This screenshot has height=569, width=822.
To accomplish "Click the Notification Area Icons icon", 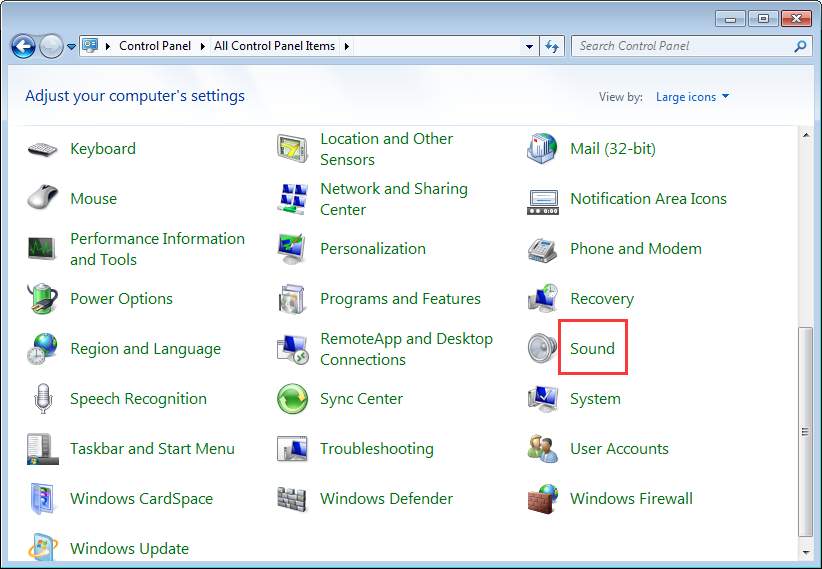I will tap(543, 201).
